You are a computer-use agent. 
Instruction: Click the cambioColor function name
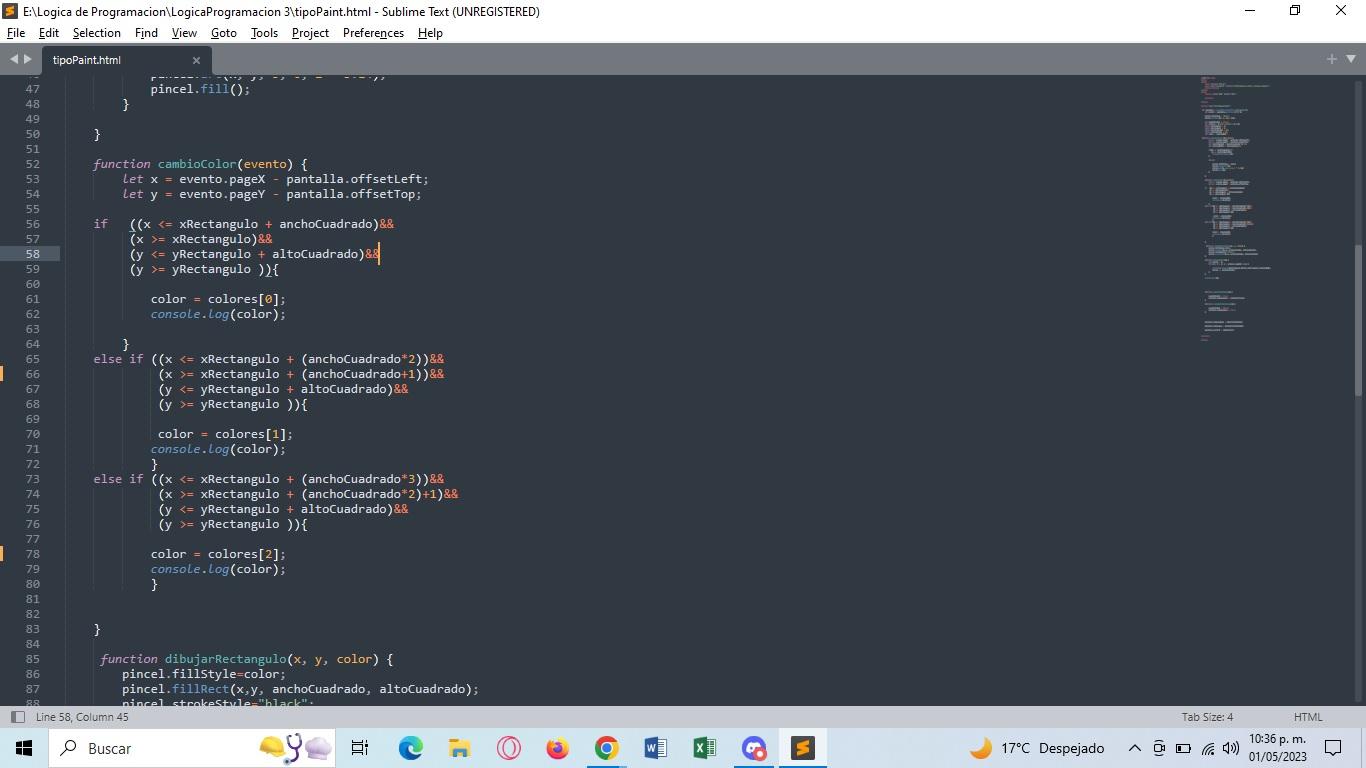tap(197, 164)
